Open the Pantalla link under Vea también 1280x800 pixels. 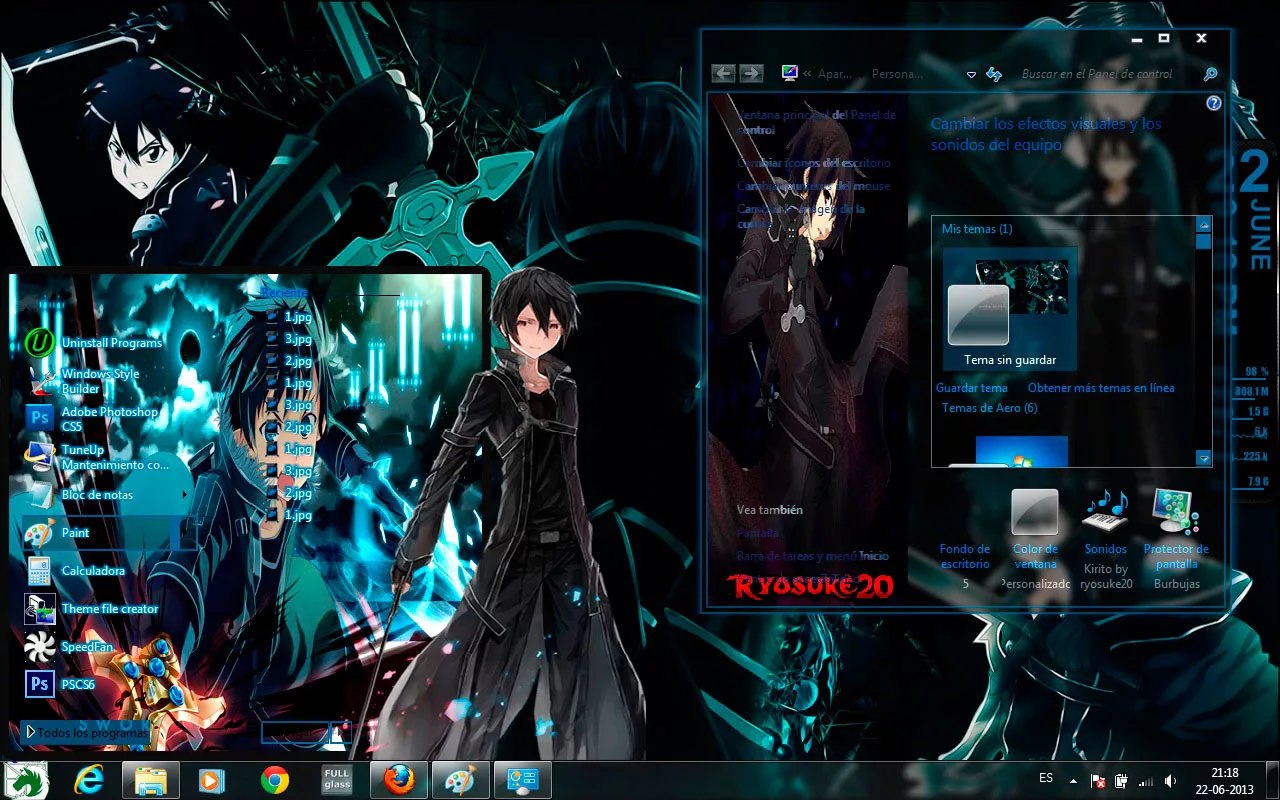point(758,534)
